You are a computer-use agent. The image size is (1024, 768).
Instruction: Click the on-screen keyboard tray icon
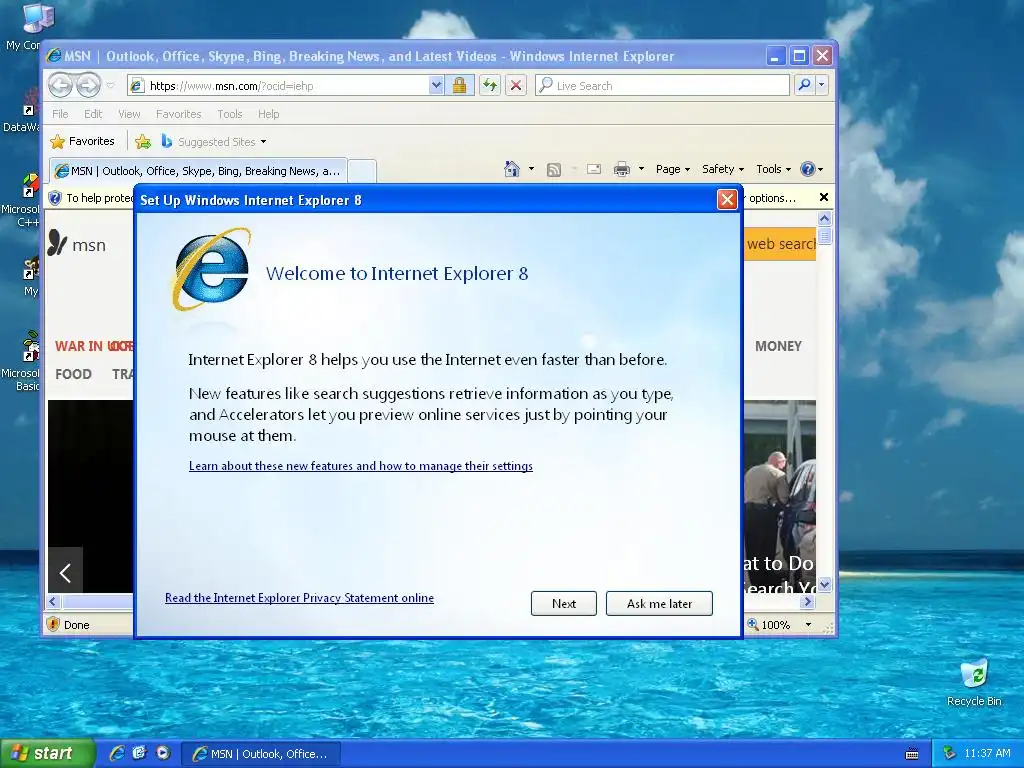[x=912, y=754]
